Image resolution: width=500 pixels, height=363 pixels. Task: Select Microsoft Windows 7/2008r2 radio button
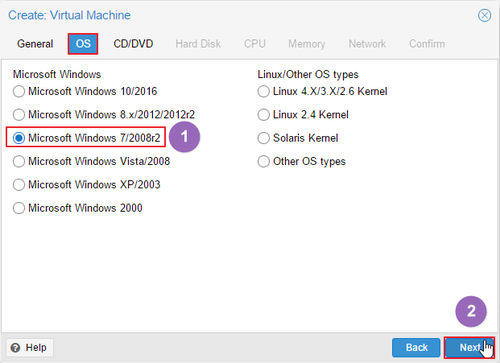click(x=19, y=138)
